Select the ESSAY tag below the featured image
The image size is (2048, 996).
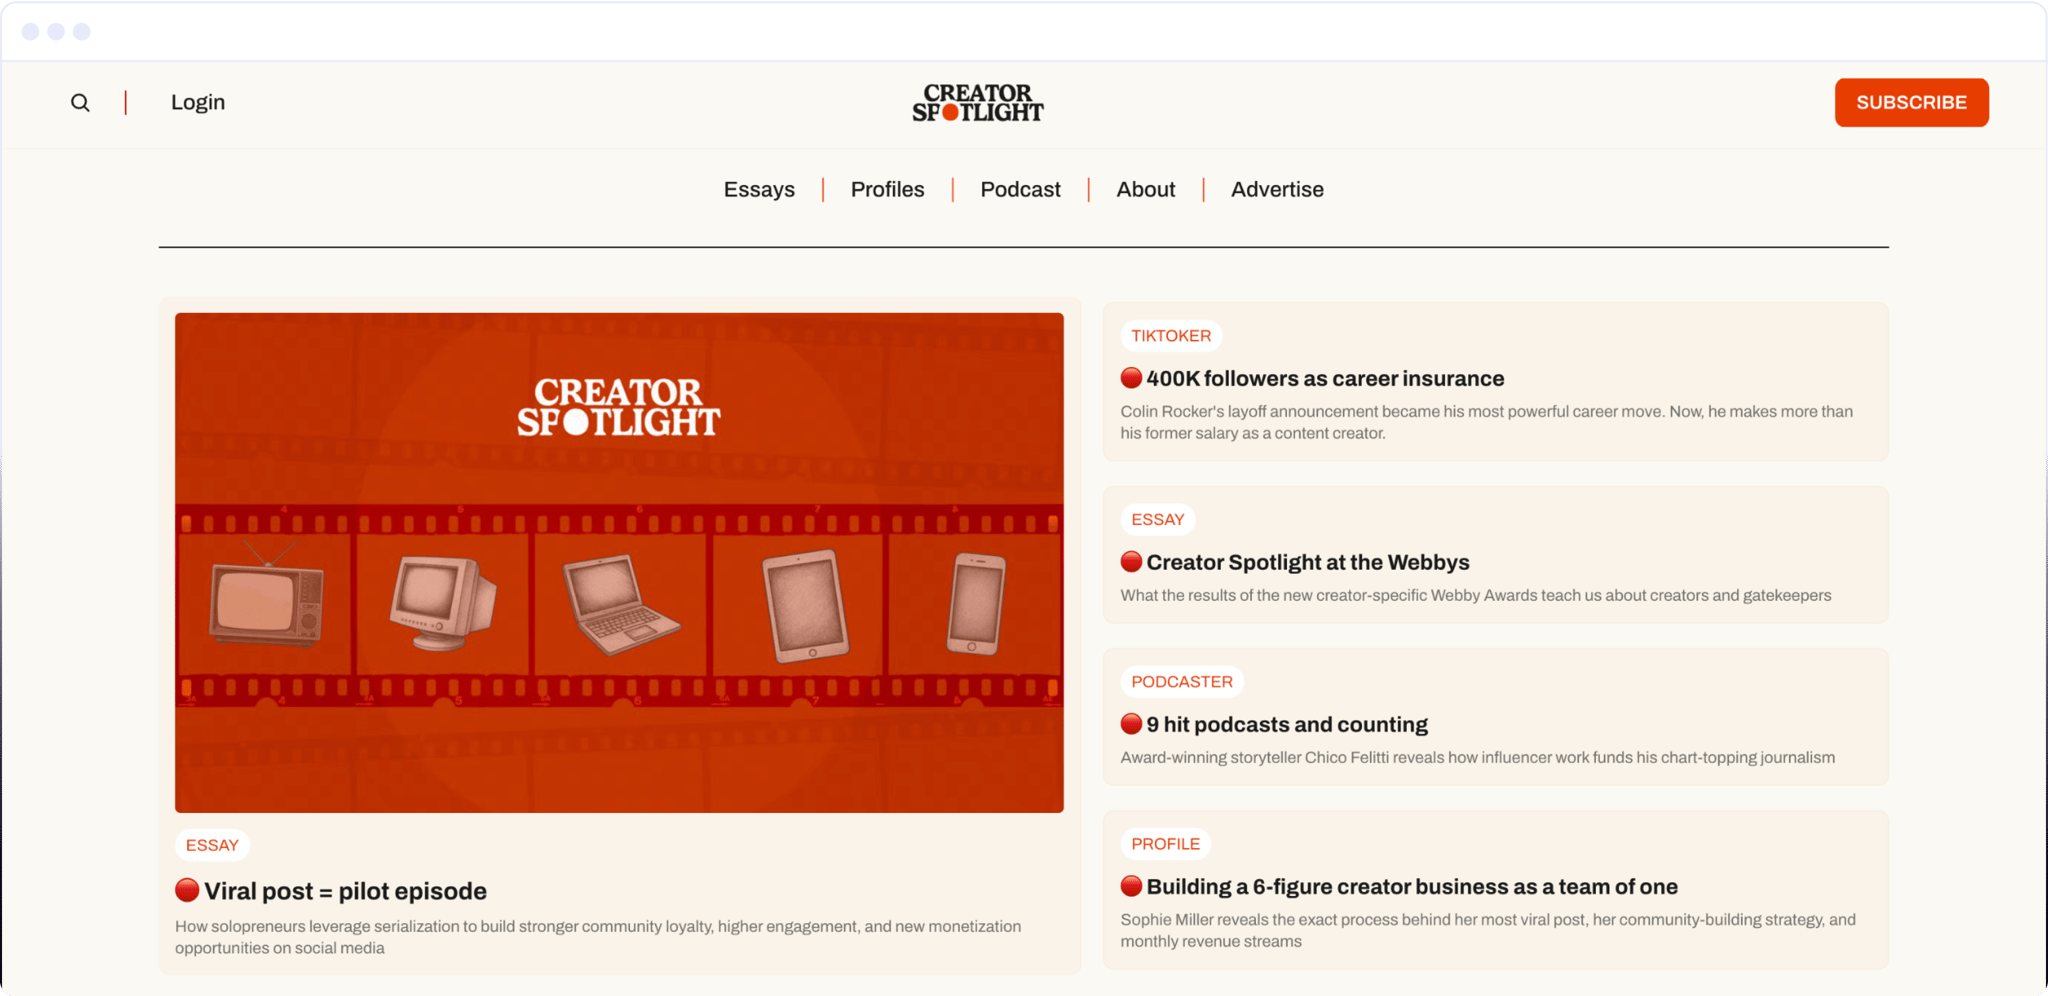[212, 844]
